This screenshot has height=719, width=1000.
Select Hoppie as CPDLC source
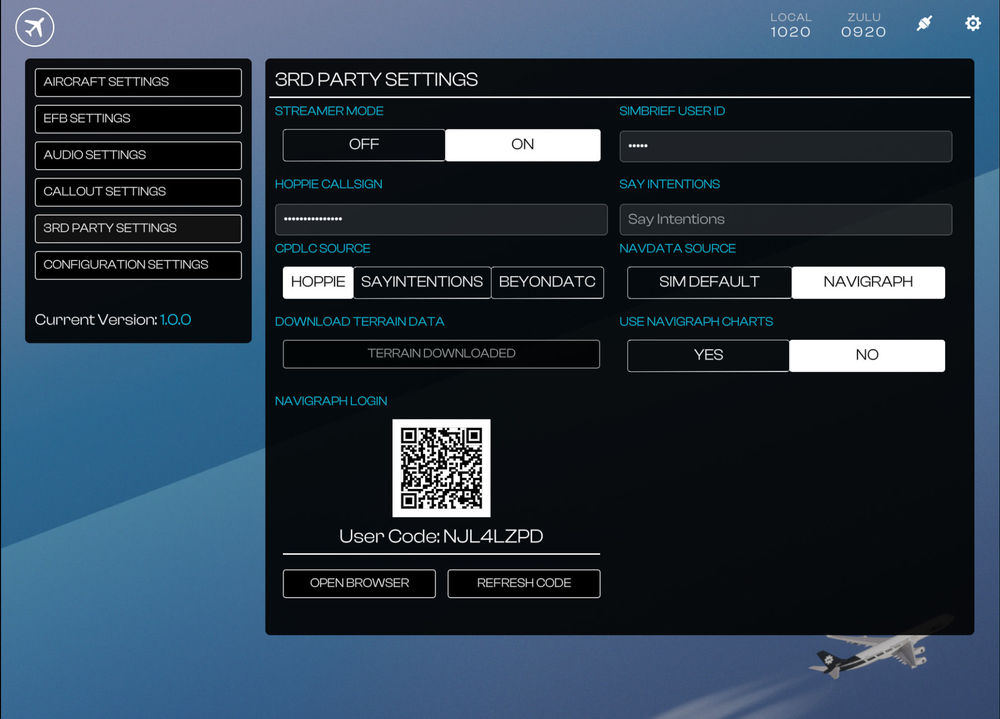[x=318, y=282]
